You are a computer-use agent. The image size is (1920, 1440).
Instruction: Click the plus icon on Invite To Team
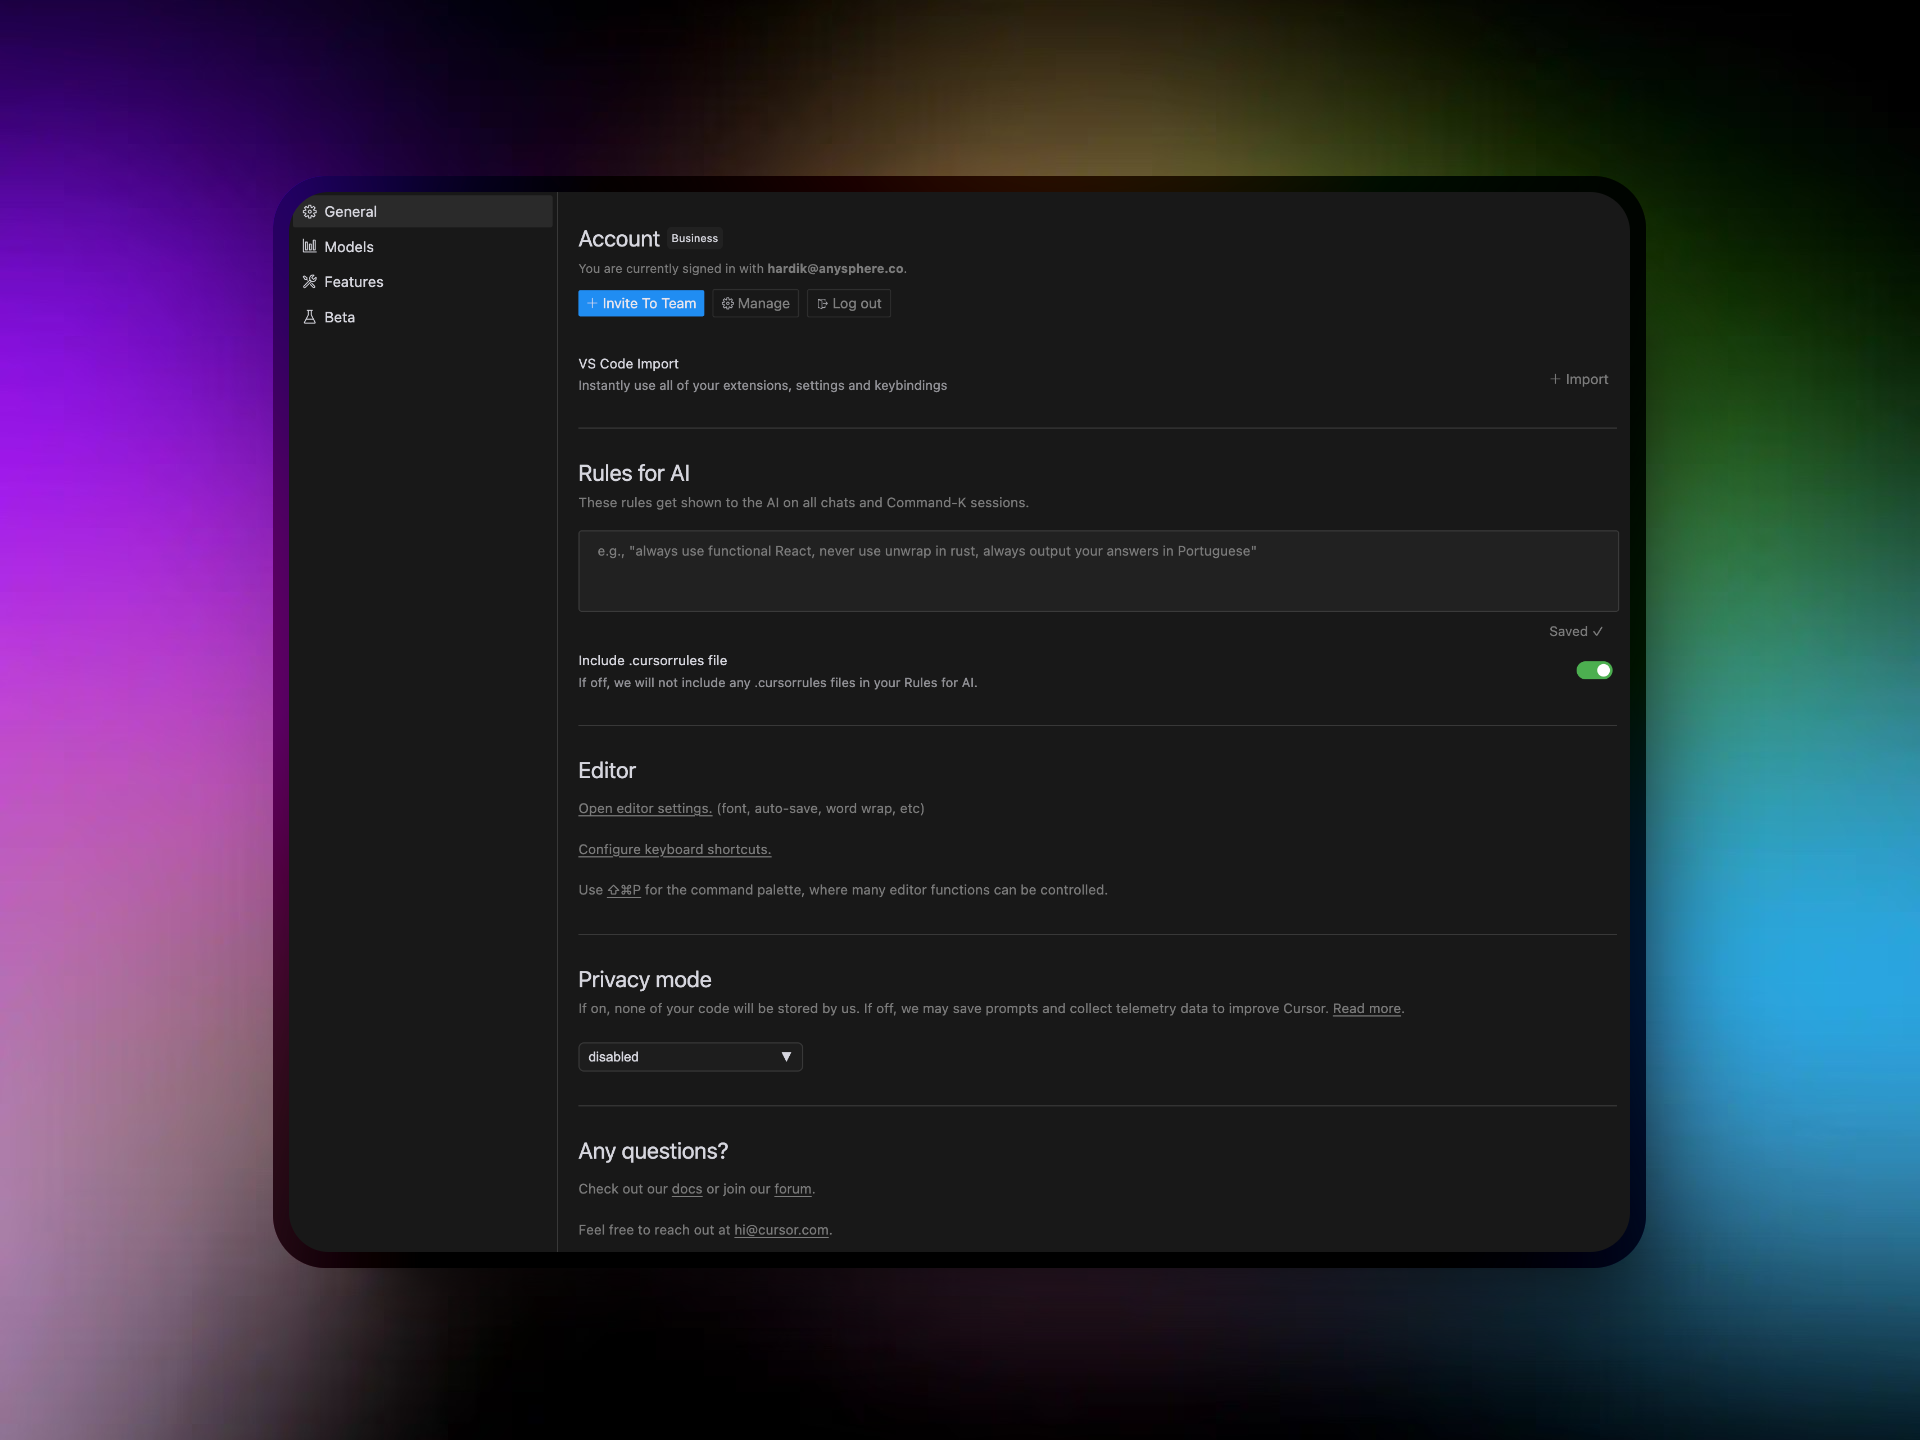coord(592,303)
